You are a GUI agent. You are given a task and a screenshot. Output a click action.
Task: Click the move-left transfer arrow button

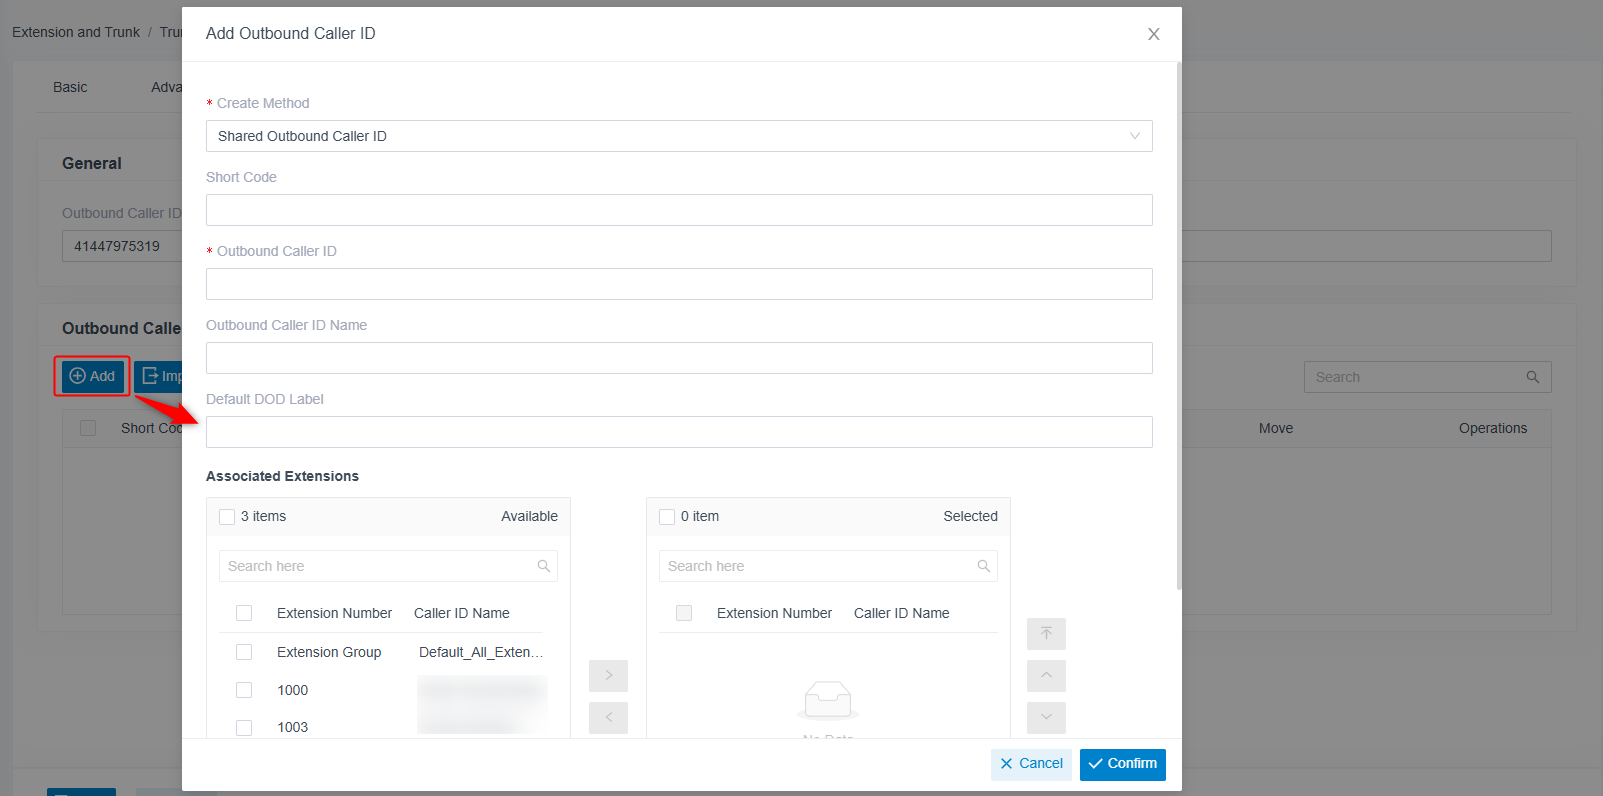coord(608,718)
